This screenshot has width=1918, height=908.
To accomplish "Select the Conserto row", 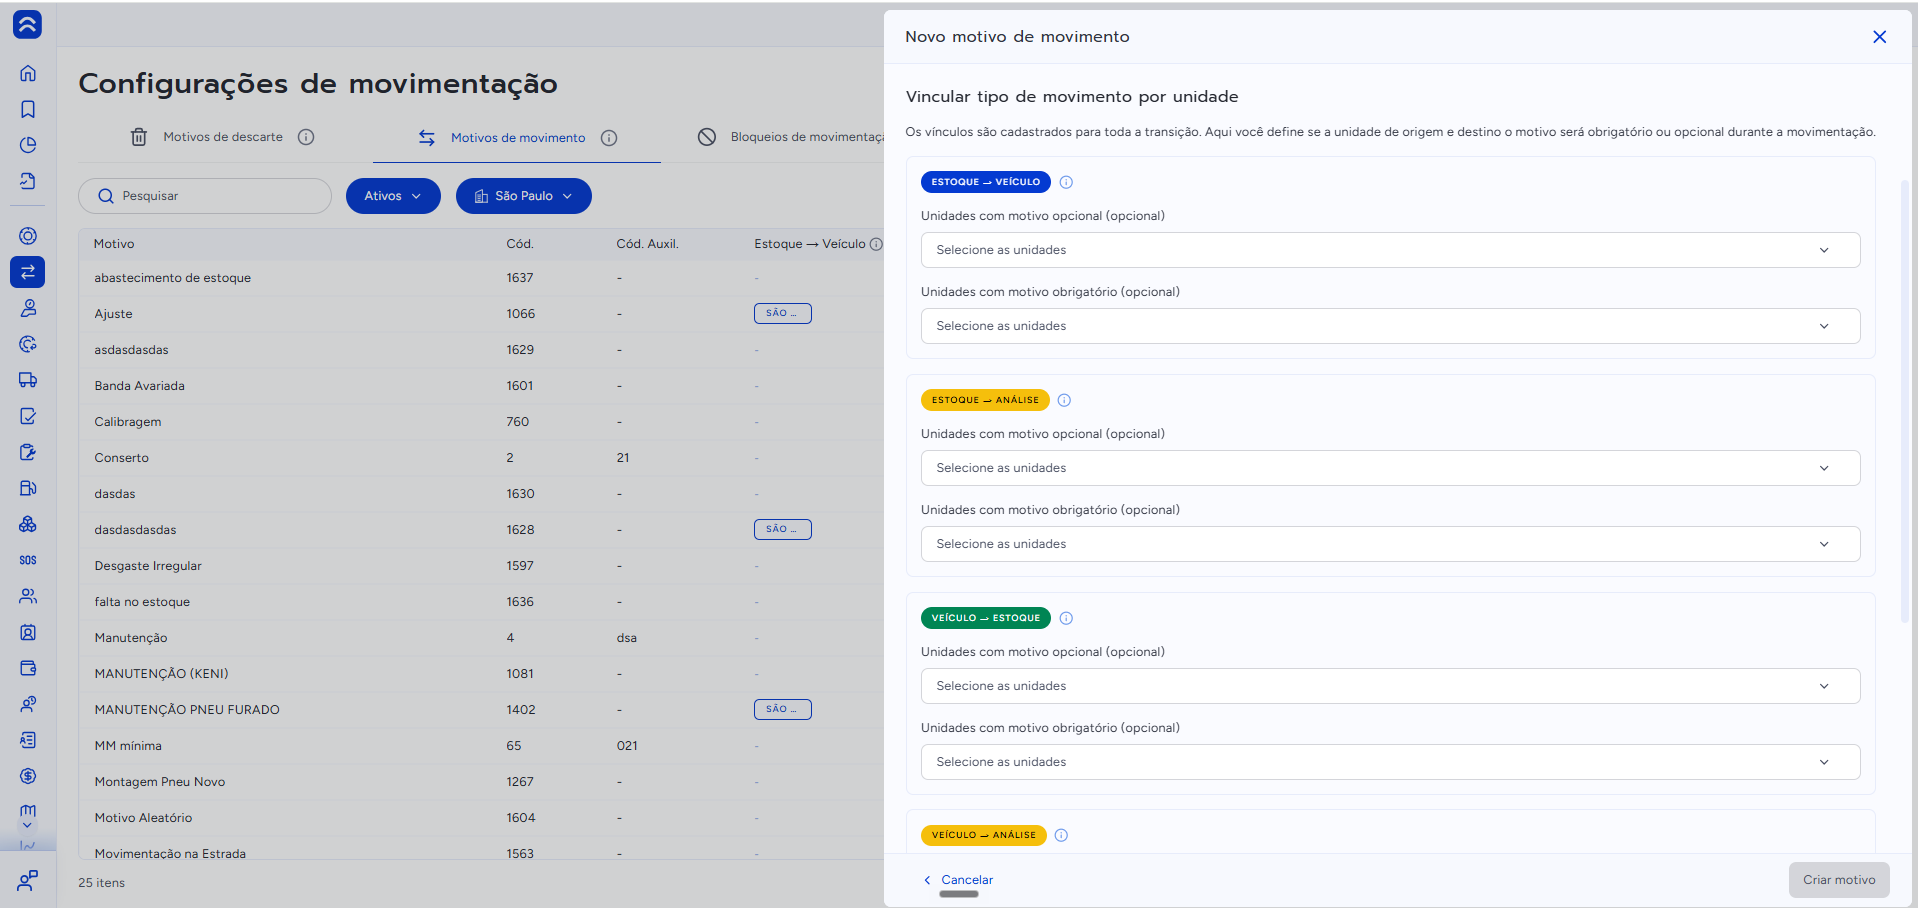I will tap(481, 458).
